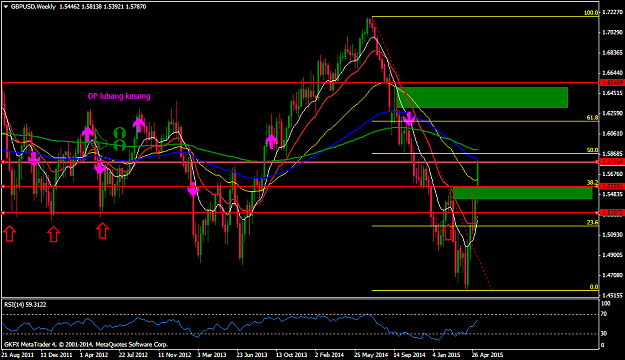The image size is (625, 360).
Task: Click the 1.60610 price scale value
Action: pos(613,134)
